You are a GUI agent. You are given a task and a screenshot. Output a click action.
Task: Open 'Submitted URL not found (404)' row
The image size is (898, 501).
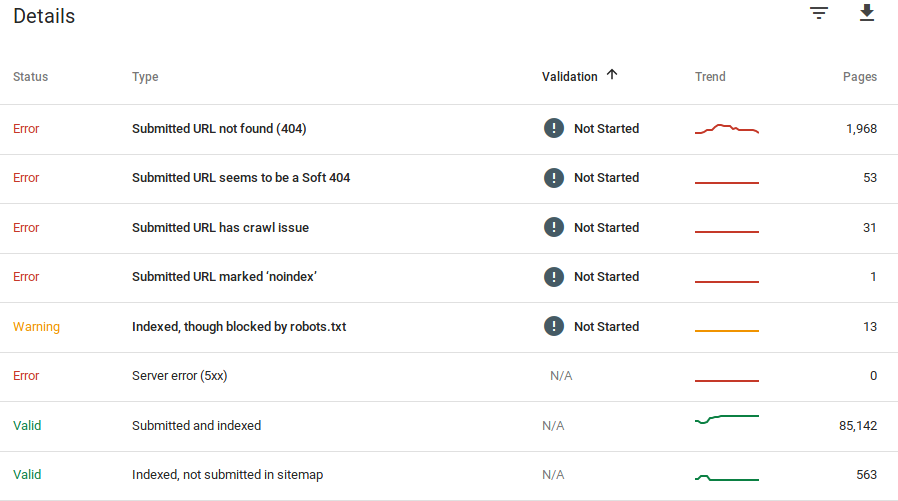tap(219, 129)
